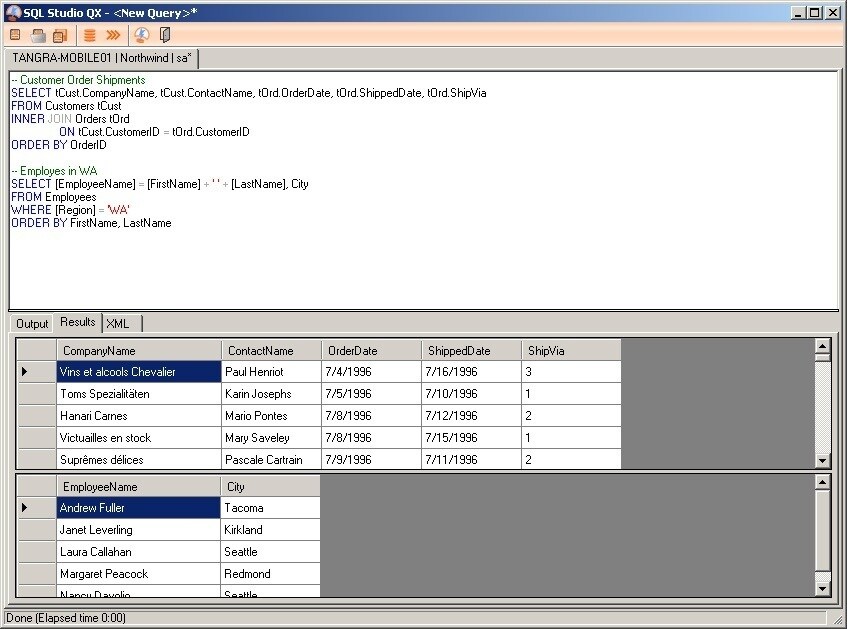847x629 pixels.
Task: Click the globe lightning connection icon
Action: (142, 35)
